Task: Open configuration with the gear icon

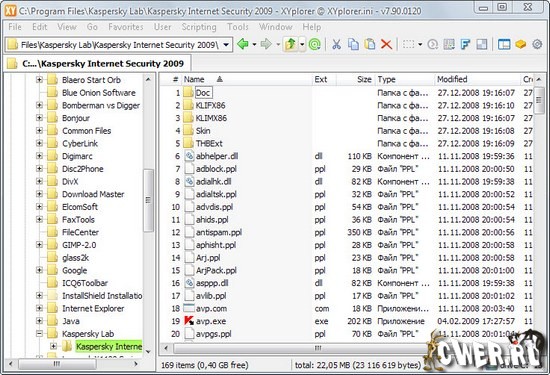Action: [x=537, y=45]
